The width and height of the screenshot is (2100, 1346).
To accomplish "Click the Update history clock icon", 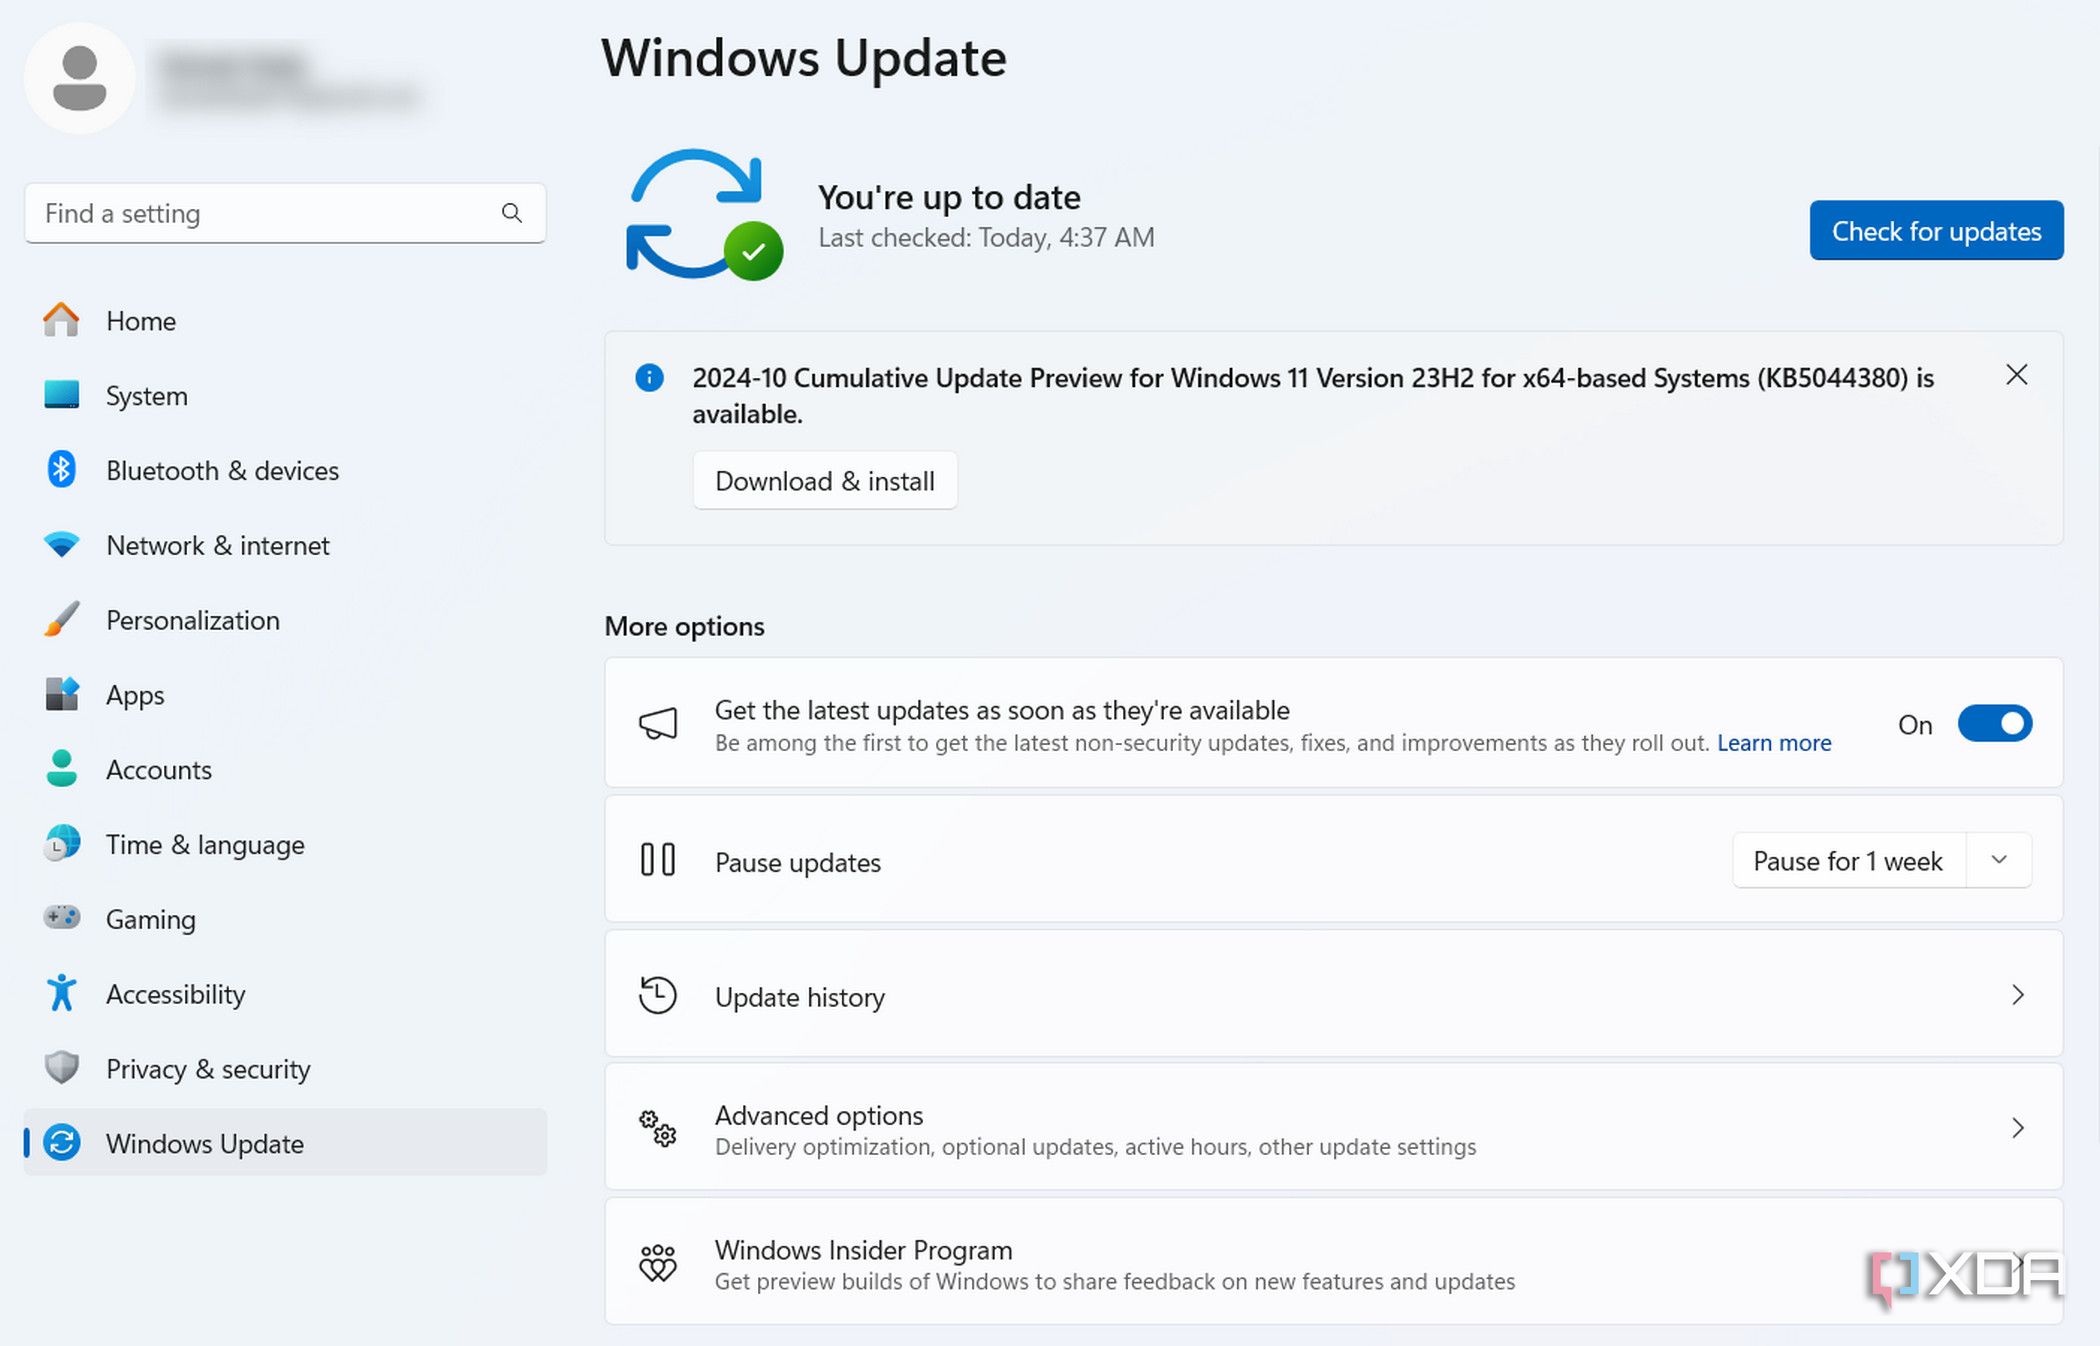I will coord(657,996).
